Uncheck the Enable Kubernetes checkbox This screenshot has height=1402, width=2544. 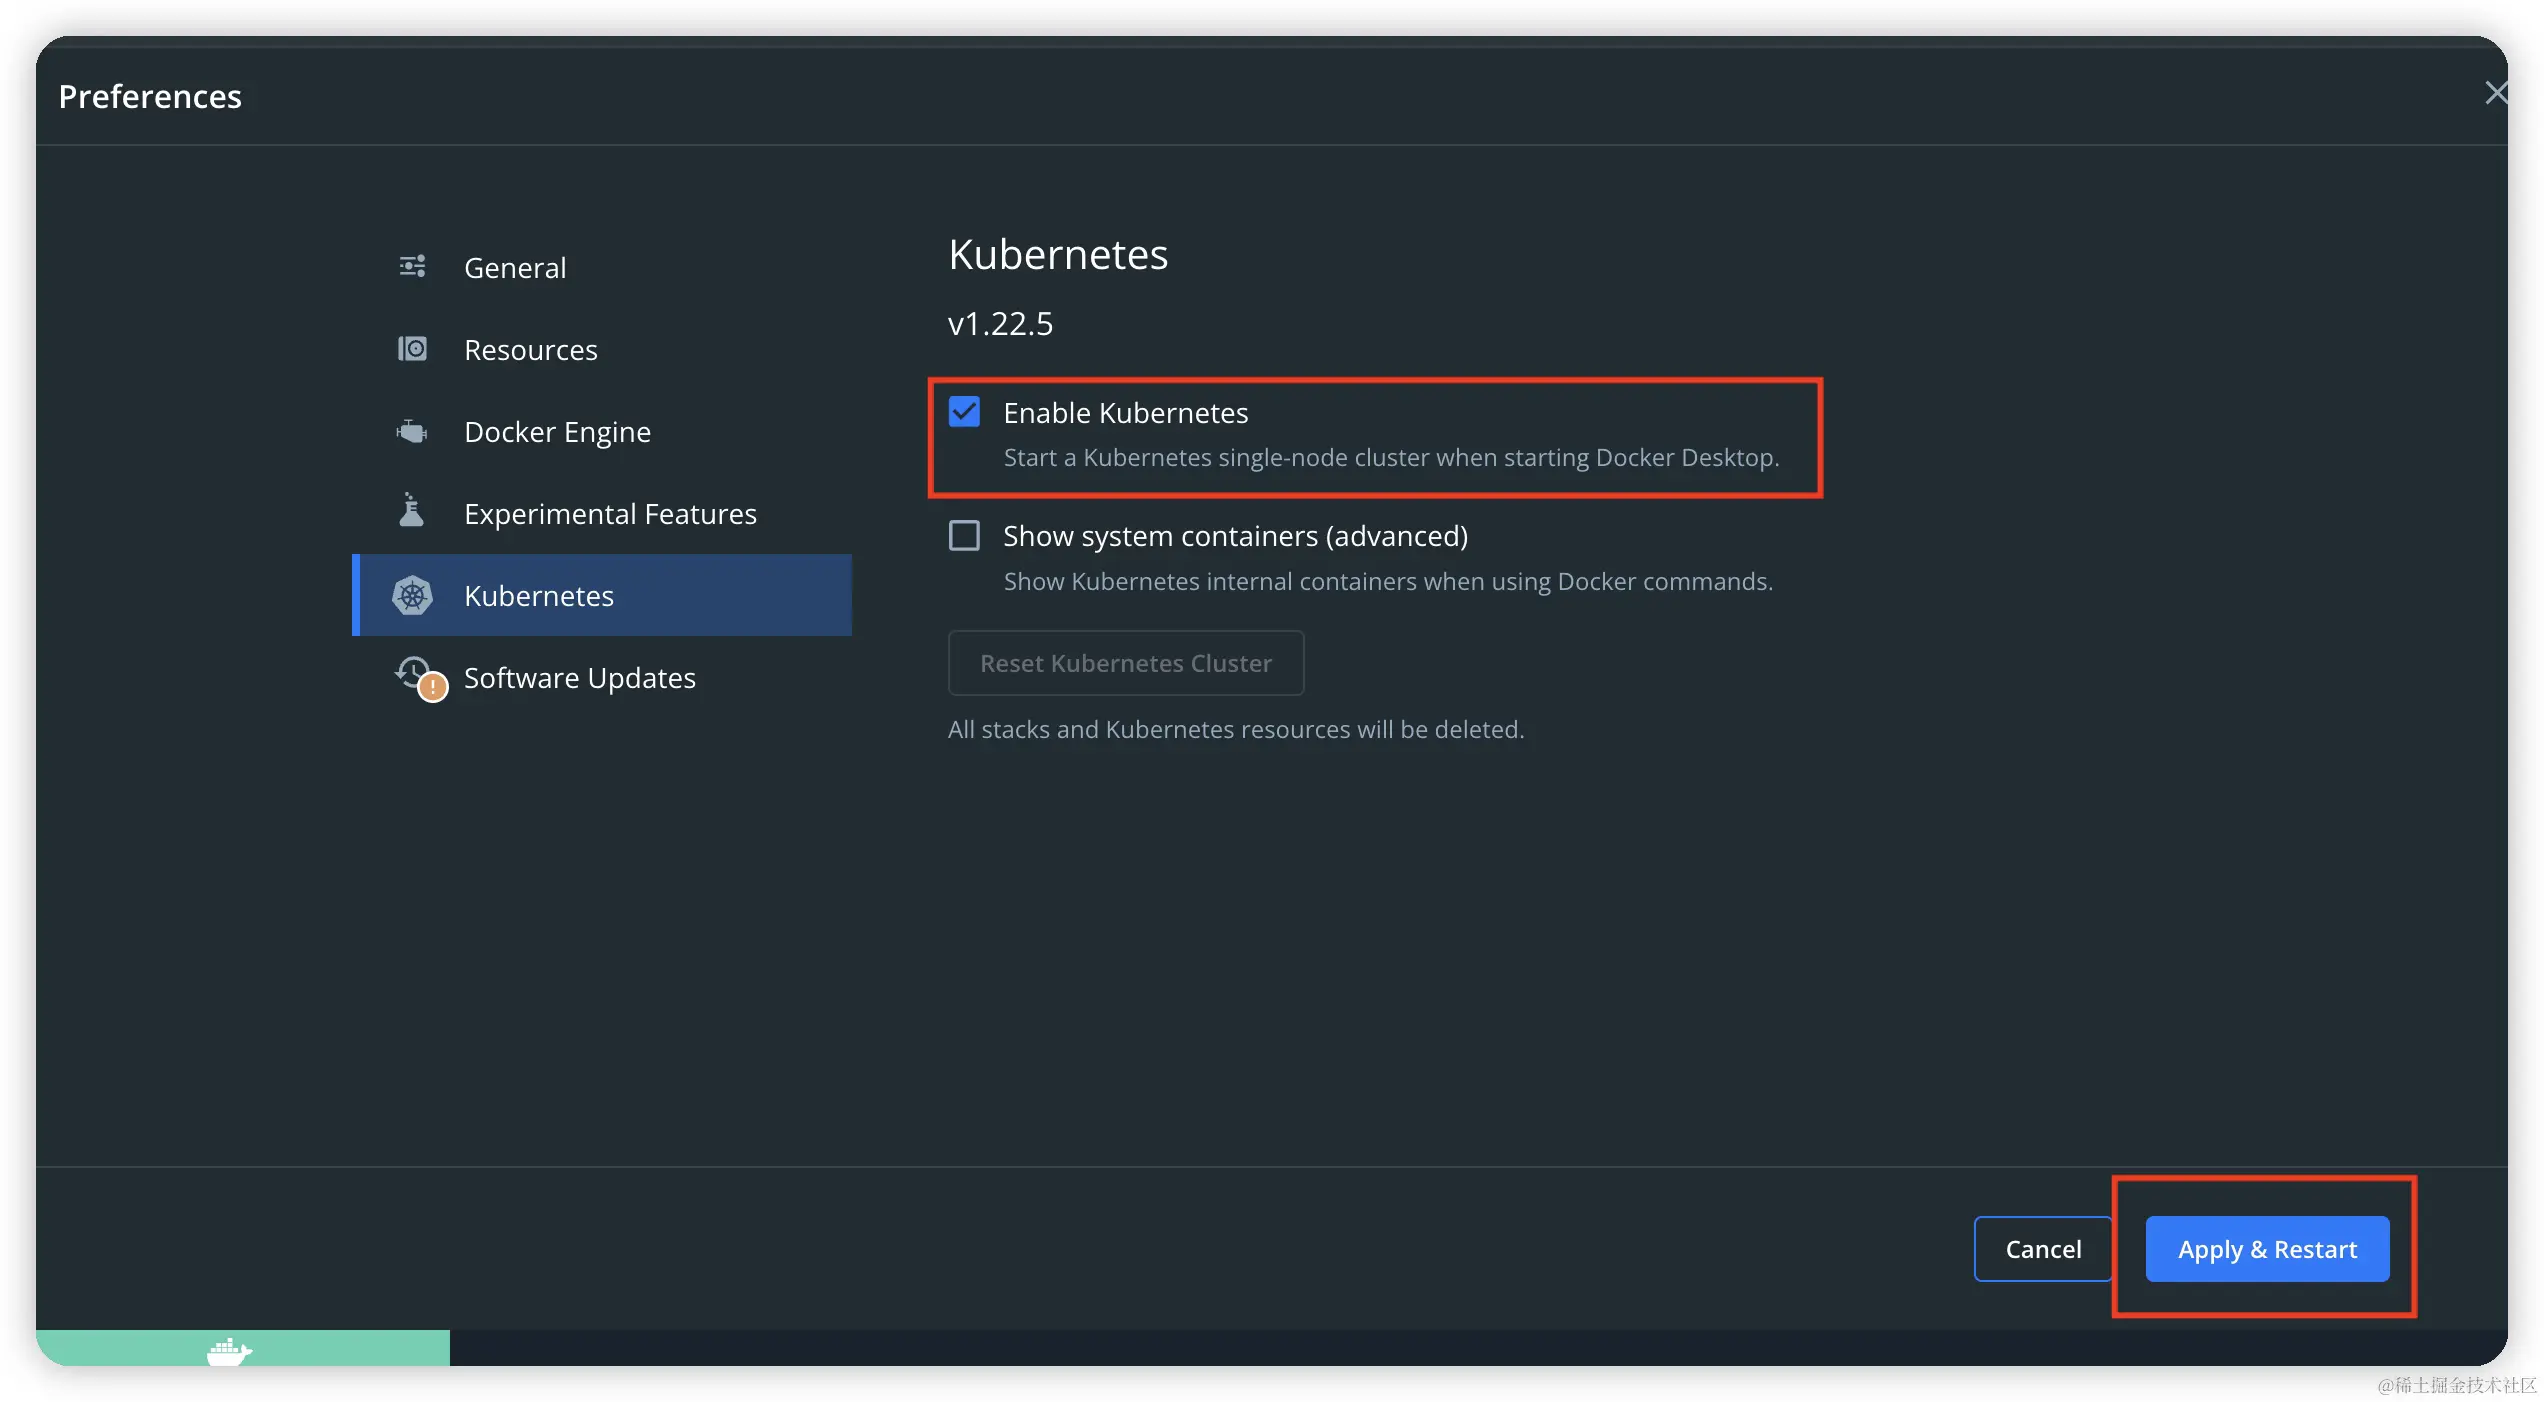[x=964, y=412]
